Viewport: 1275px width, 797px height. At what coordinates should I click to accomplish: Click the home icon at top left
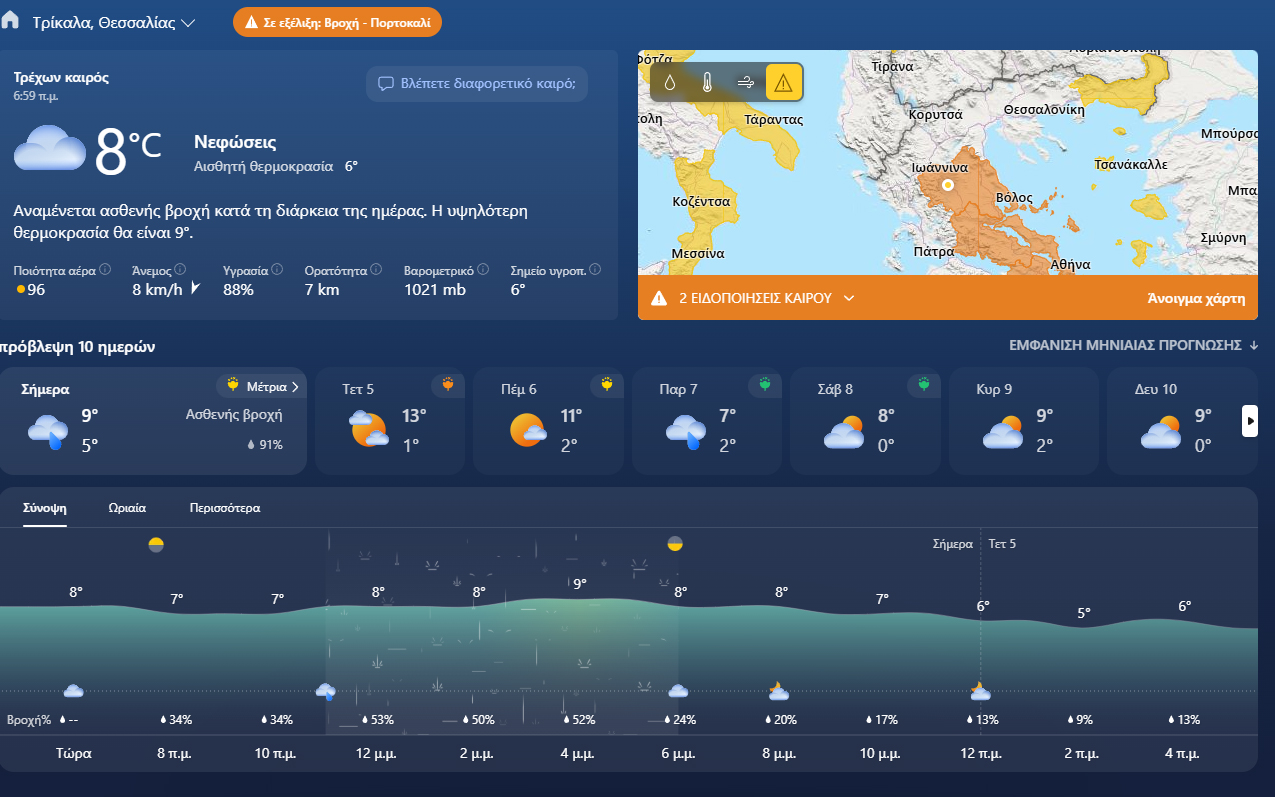[10, 21]
